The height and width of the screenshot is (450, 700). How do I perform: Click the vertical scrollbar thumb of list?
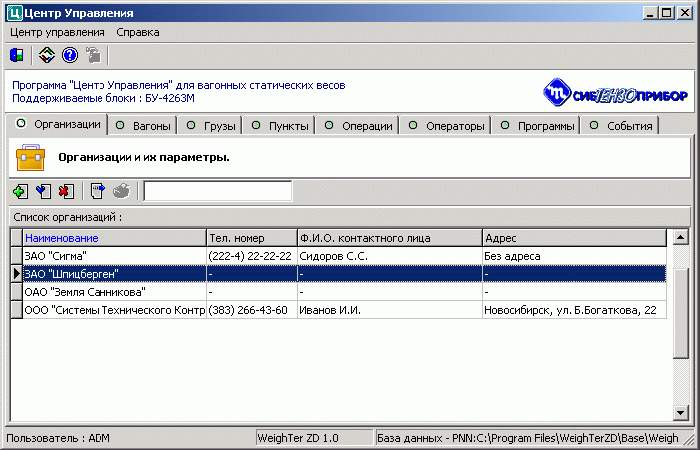pos(680,312)
